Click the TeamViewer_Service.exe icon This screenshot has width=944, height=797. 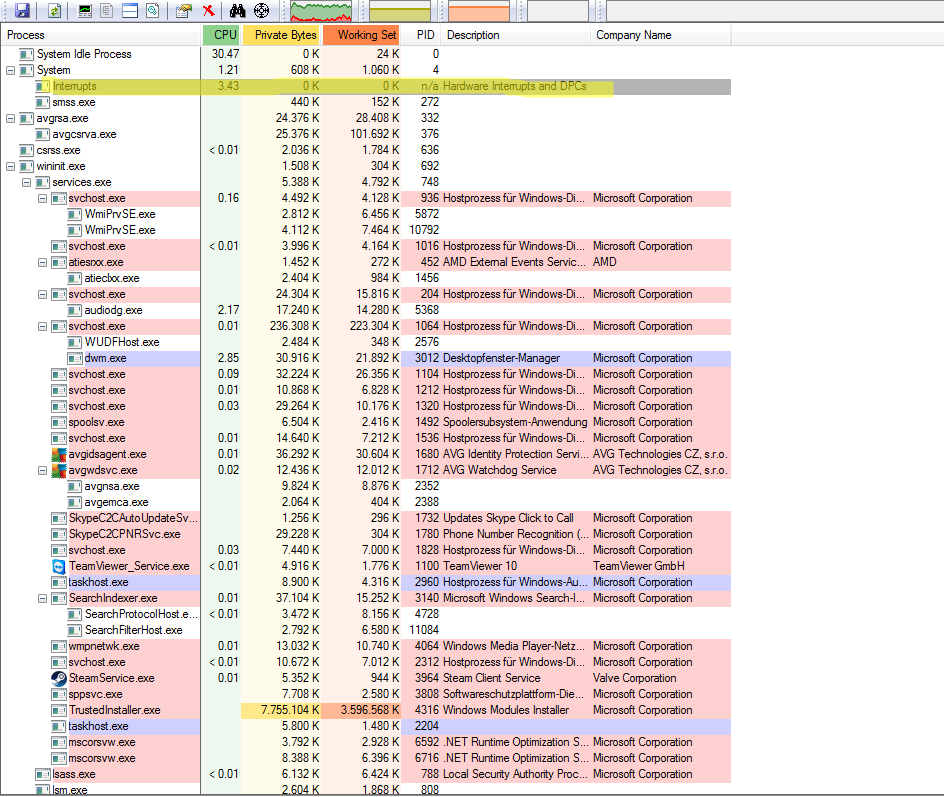(59, 566)
